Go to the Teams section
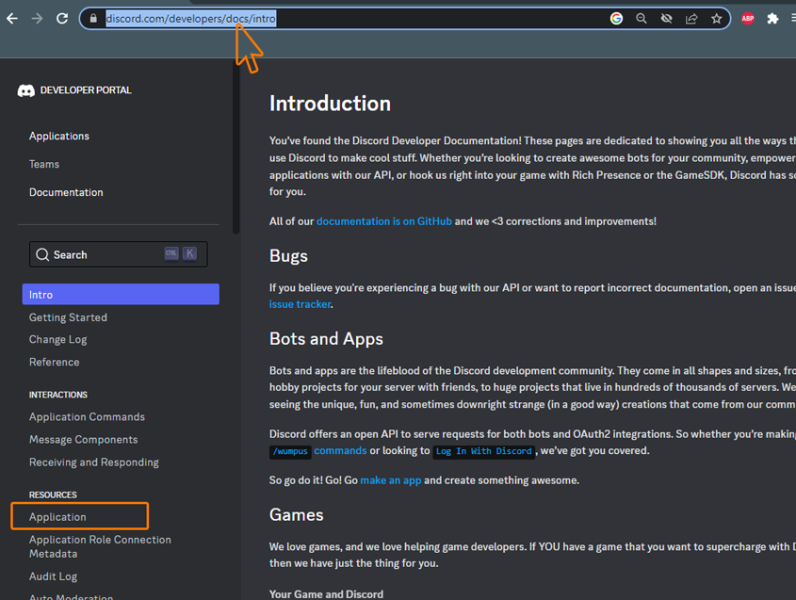Screen dimensions: 796x600 click(x=44, y=164)
